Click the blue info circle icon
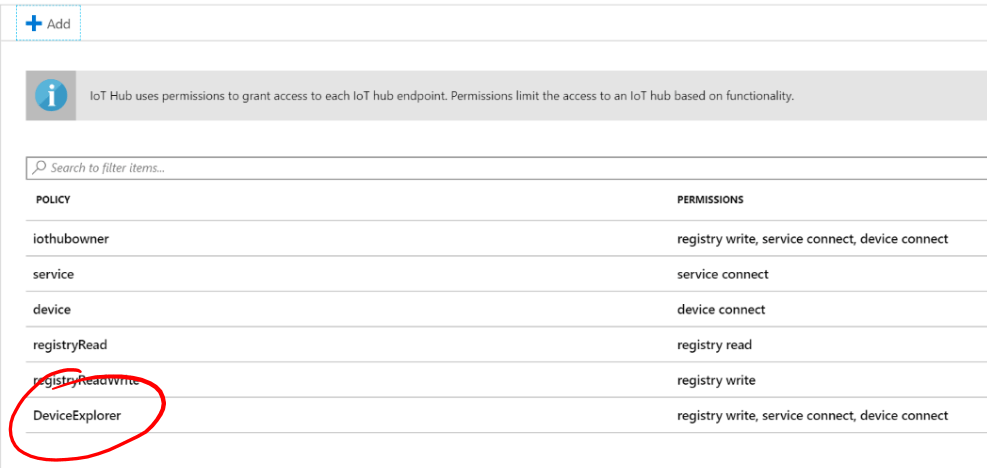Screen dimensions: 987x468 click(51, 96)
